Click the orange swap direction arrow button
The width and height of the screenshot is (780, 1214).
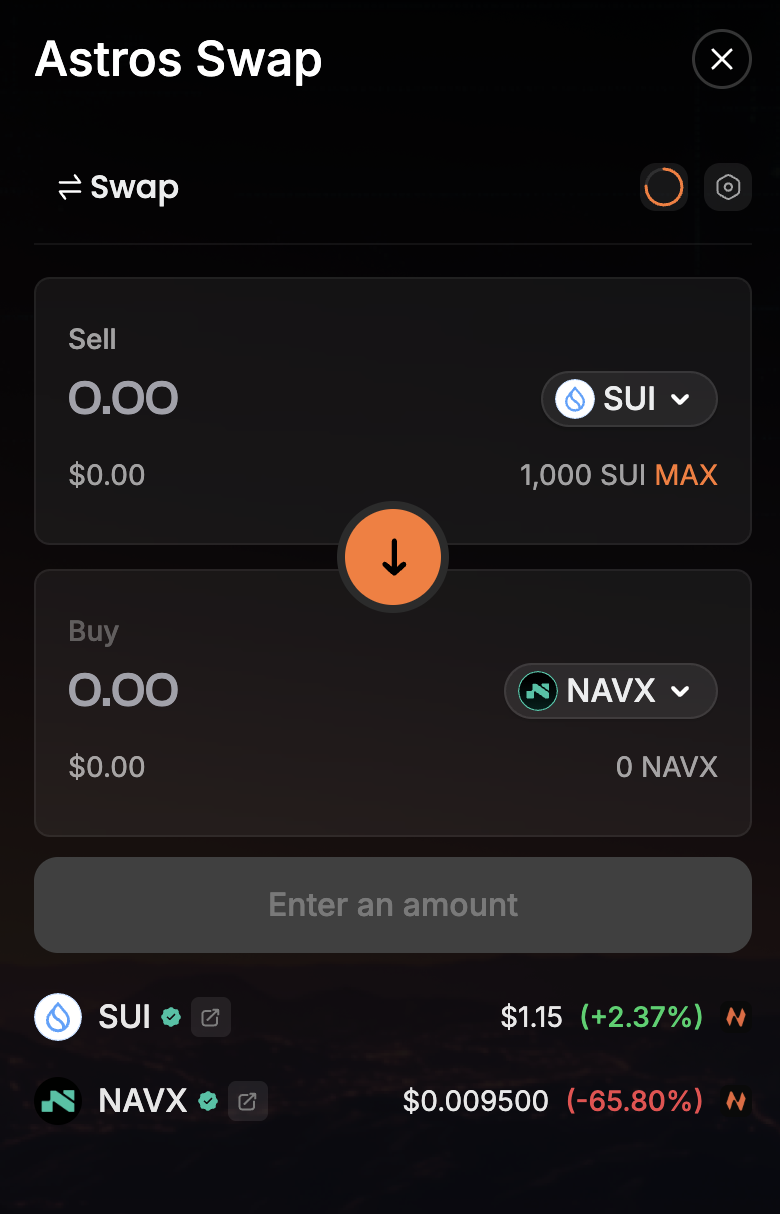393,558
